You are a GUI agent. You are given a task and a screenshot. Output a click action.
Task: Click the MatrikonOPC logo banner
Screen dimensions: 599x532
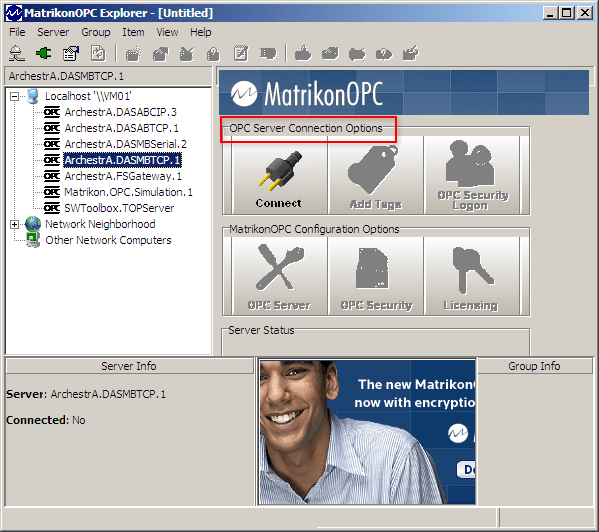[x=404, y=93]
